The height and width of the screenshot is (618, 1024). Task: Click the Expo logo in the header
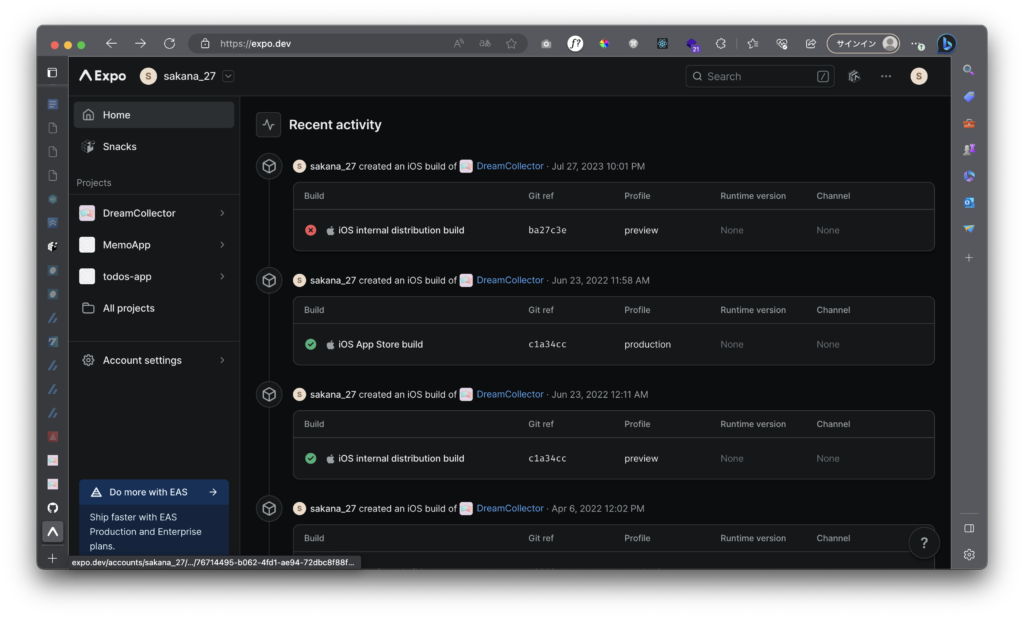(x=102, y=76)
